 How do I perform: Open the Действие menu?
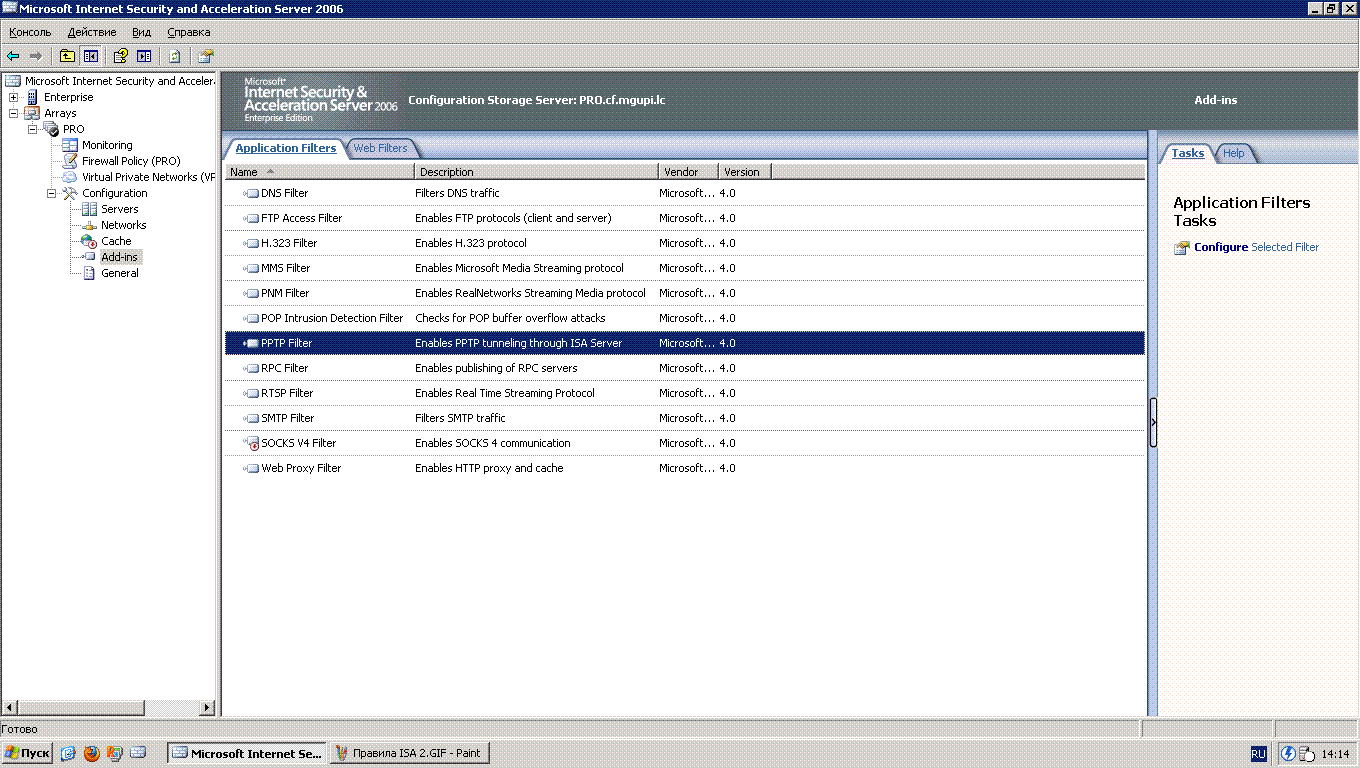click(x=92, y=32)
